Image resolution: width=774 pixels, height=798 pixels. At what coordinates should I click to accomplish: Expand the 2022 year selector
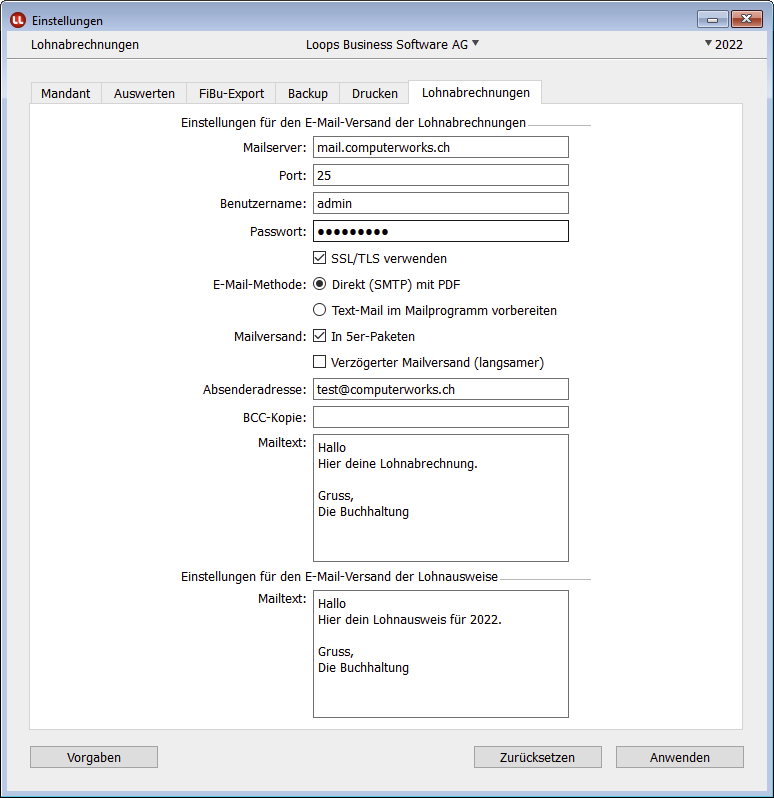click(723, 44)
